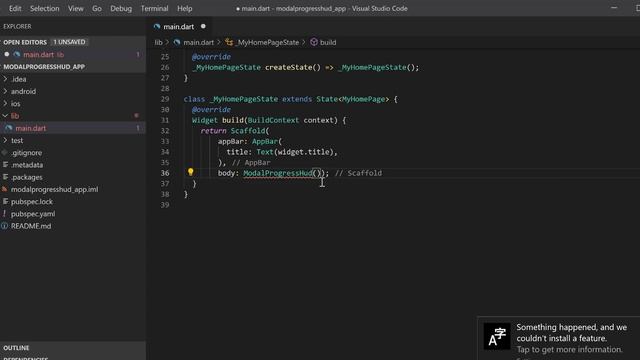Open the pubspec.yaml file
Image resolution: width=640 pixels, height=360 pixels.
point(33,214)
